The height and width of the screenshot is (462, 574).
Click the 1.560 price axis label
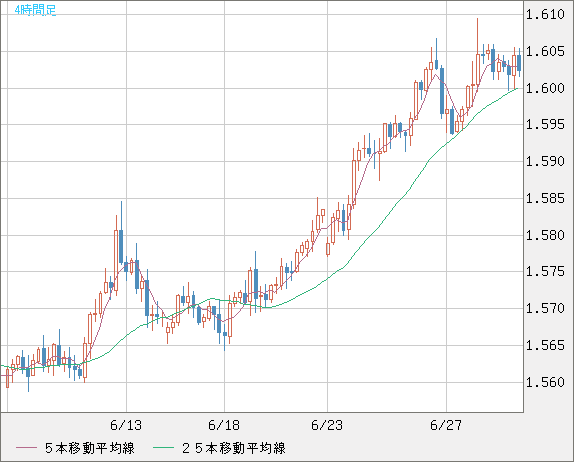[x=545, y=382]
